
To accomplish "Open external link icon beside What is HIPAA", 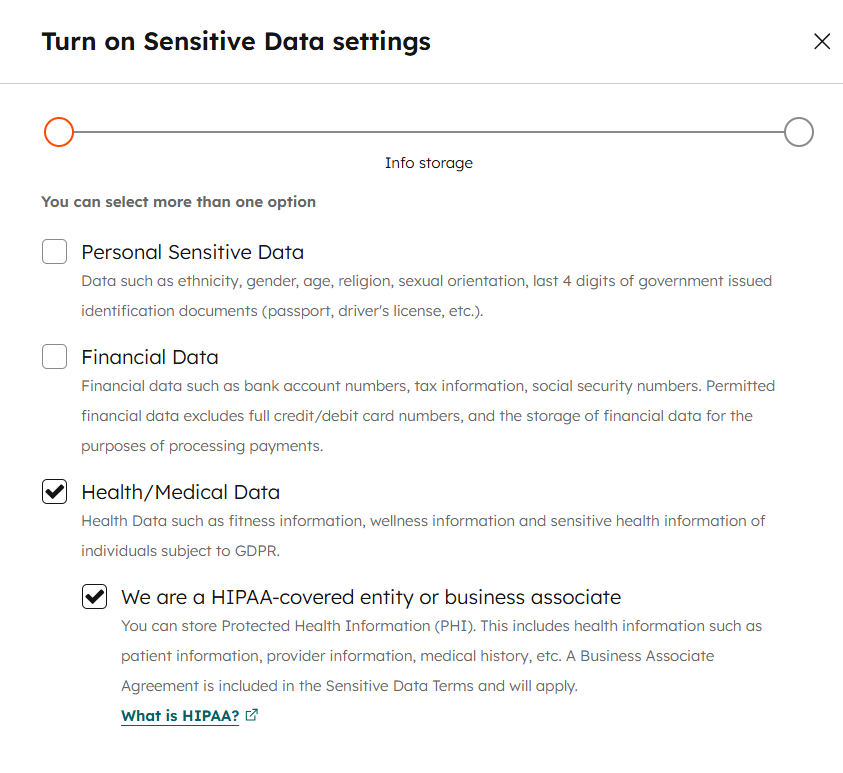I will click(252, 715).
